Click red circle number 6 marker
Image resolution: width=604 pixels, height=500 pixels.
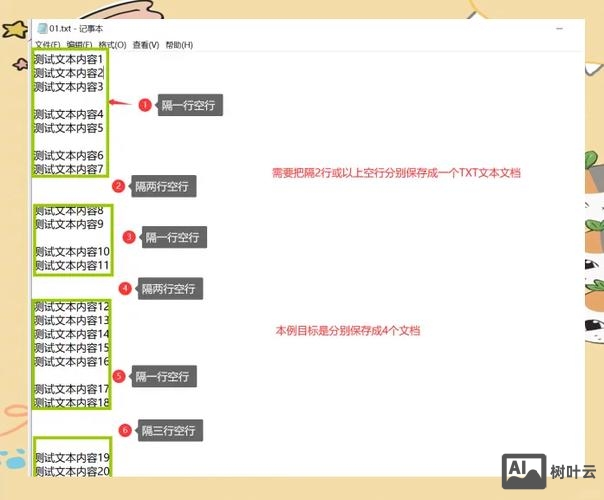coord(125,430)
